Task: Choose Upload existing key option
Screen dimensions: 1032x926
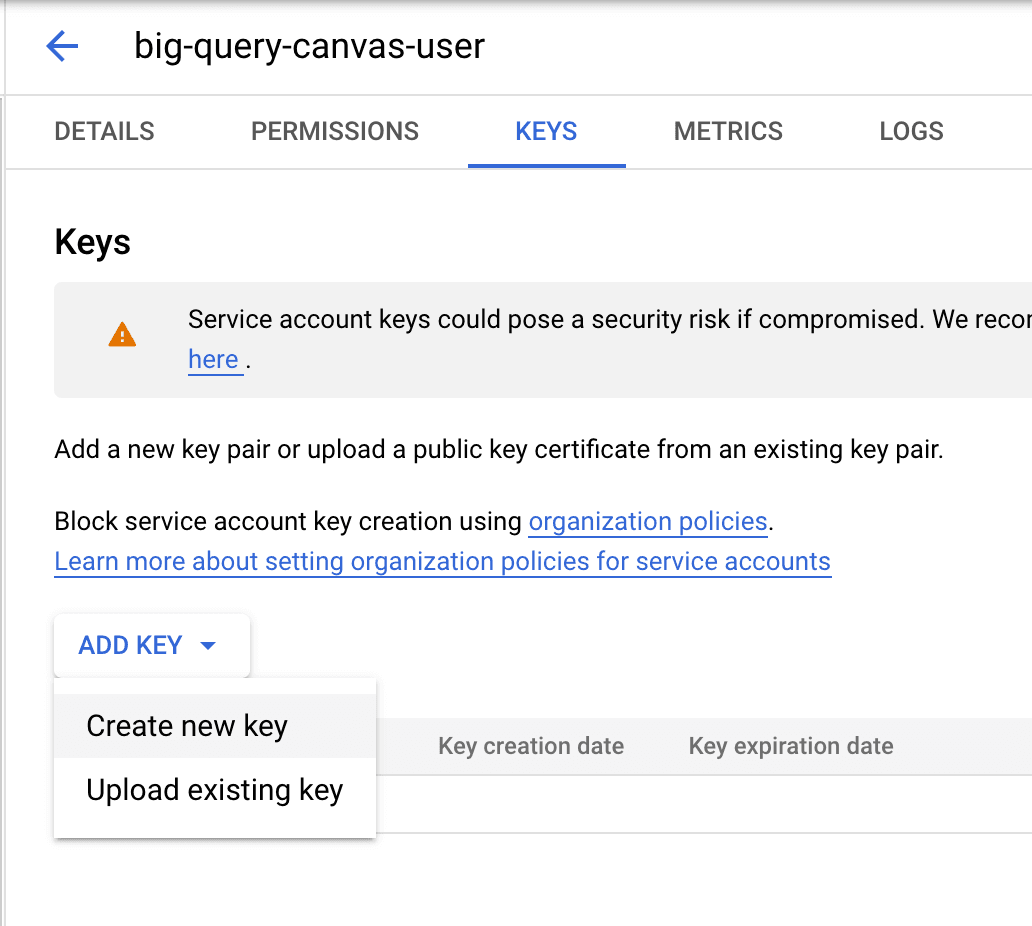Action: (215, 790)
